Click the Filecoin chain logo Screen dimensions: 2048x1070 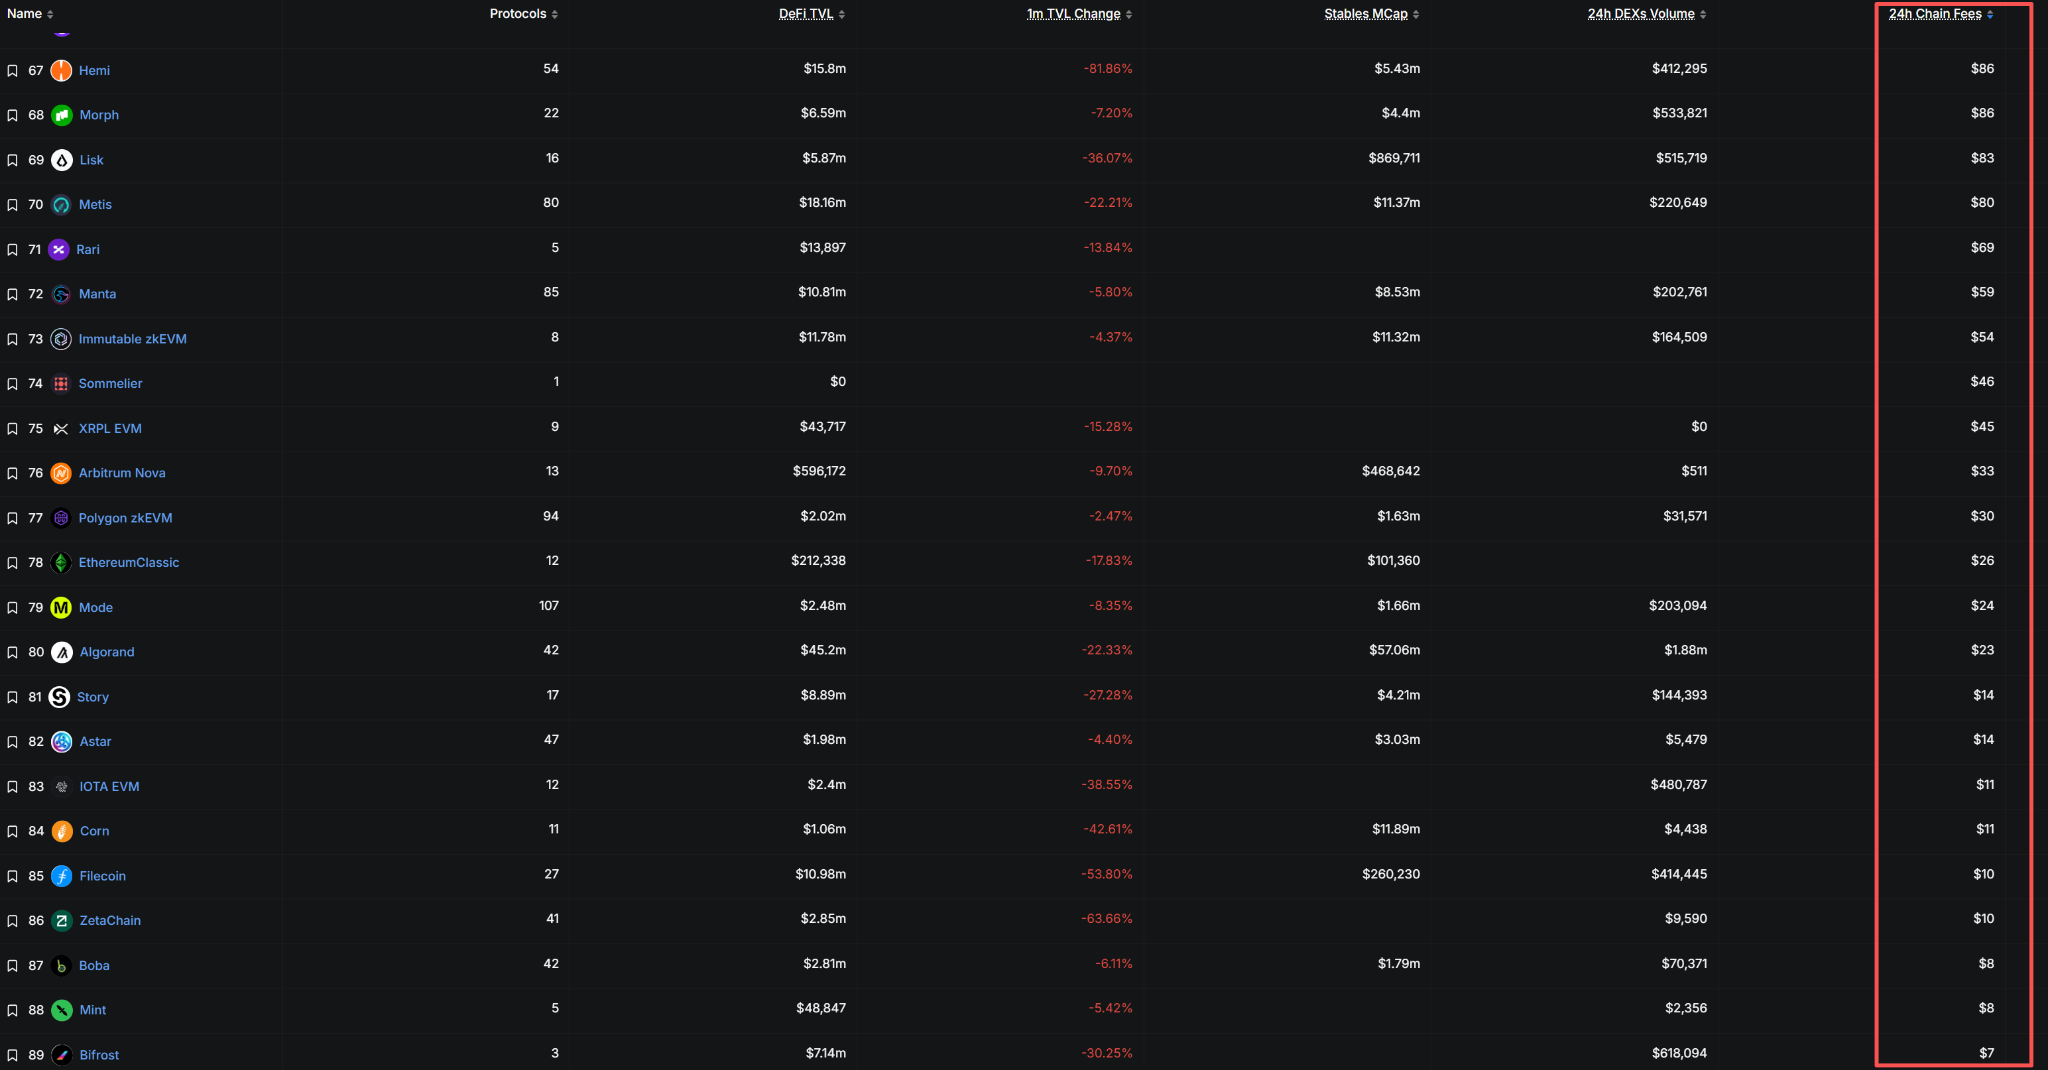click(x=60, y=875)
